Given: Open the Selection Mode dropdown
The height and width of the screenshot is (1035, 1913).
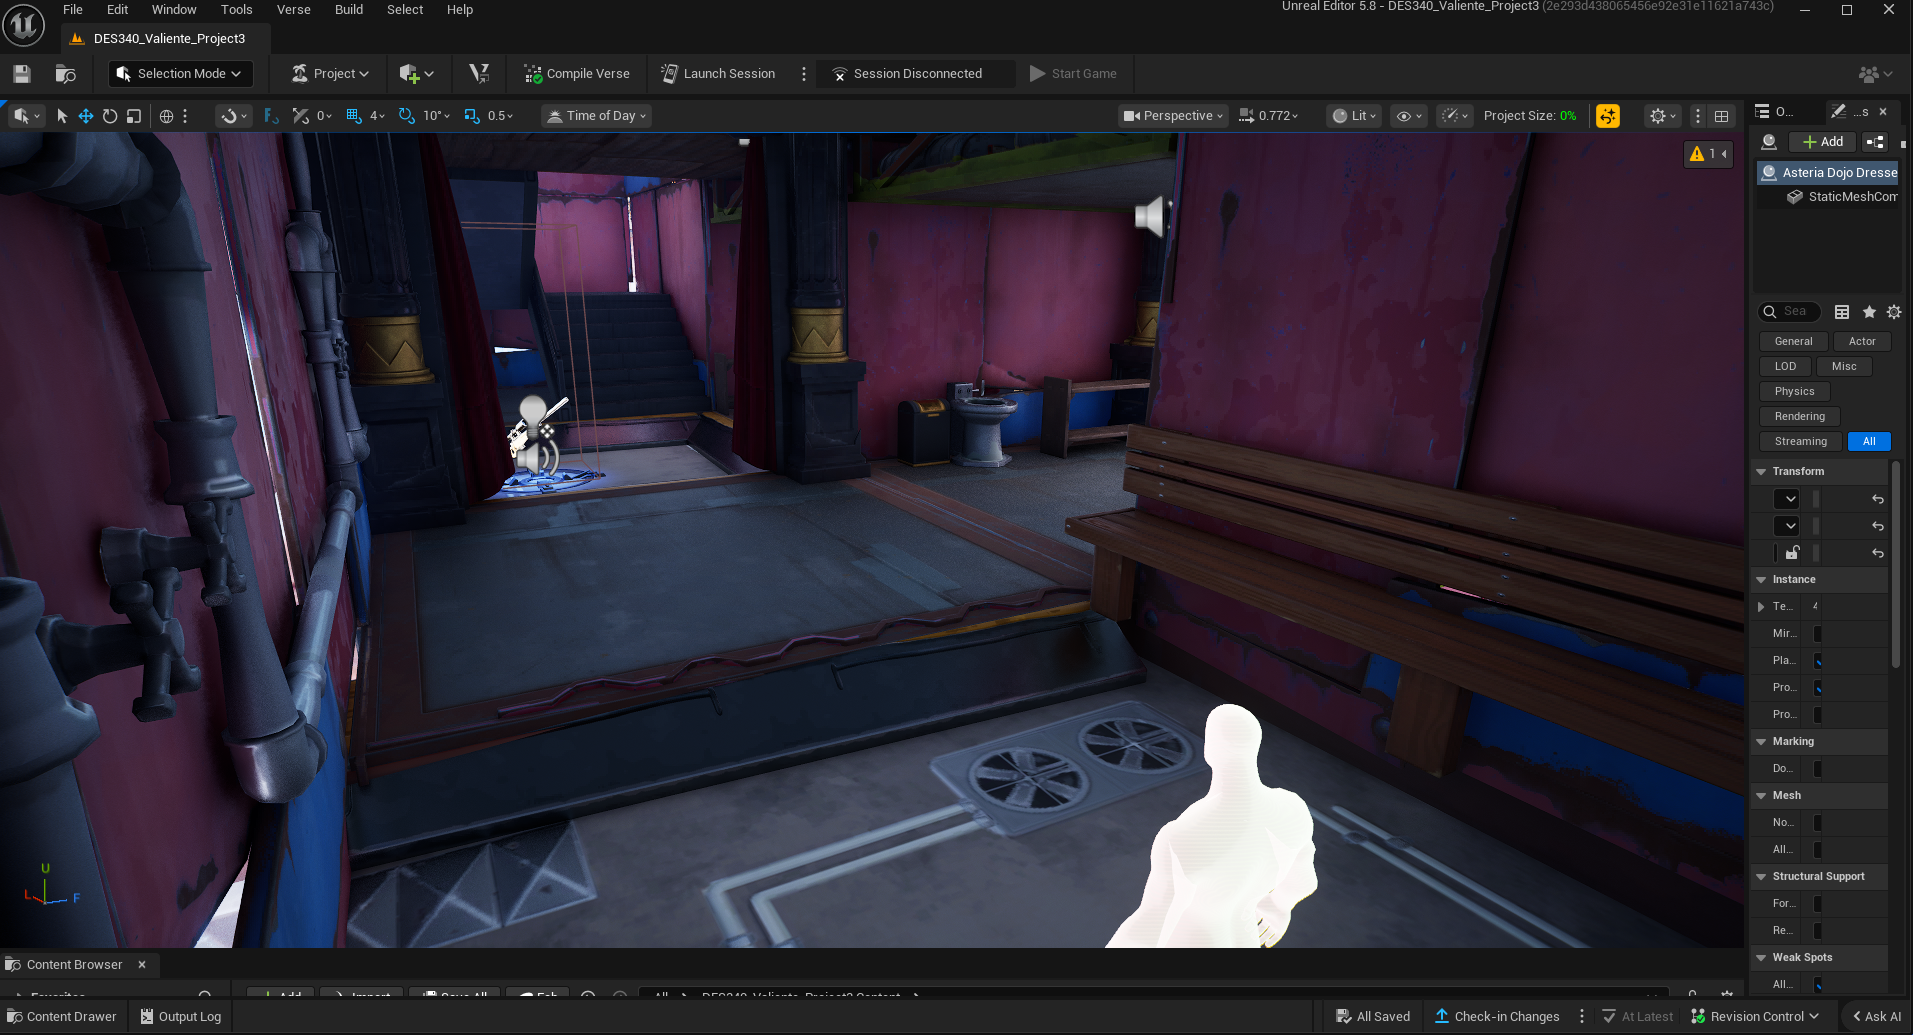Looking at the screenshot, I should click(x=180, y=74).
